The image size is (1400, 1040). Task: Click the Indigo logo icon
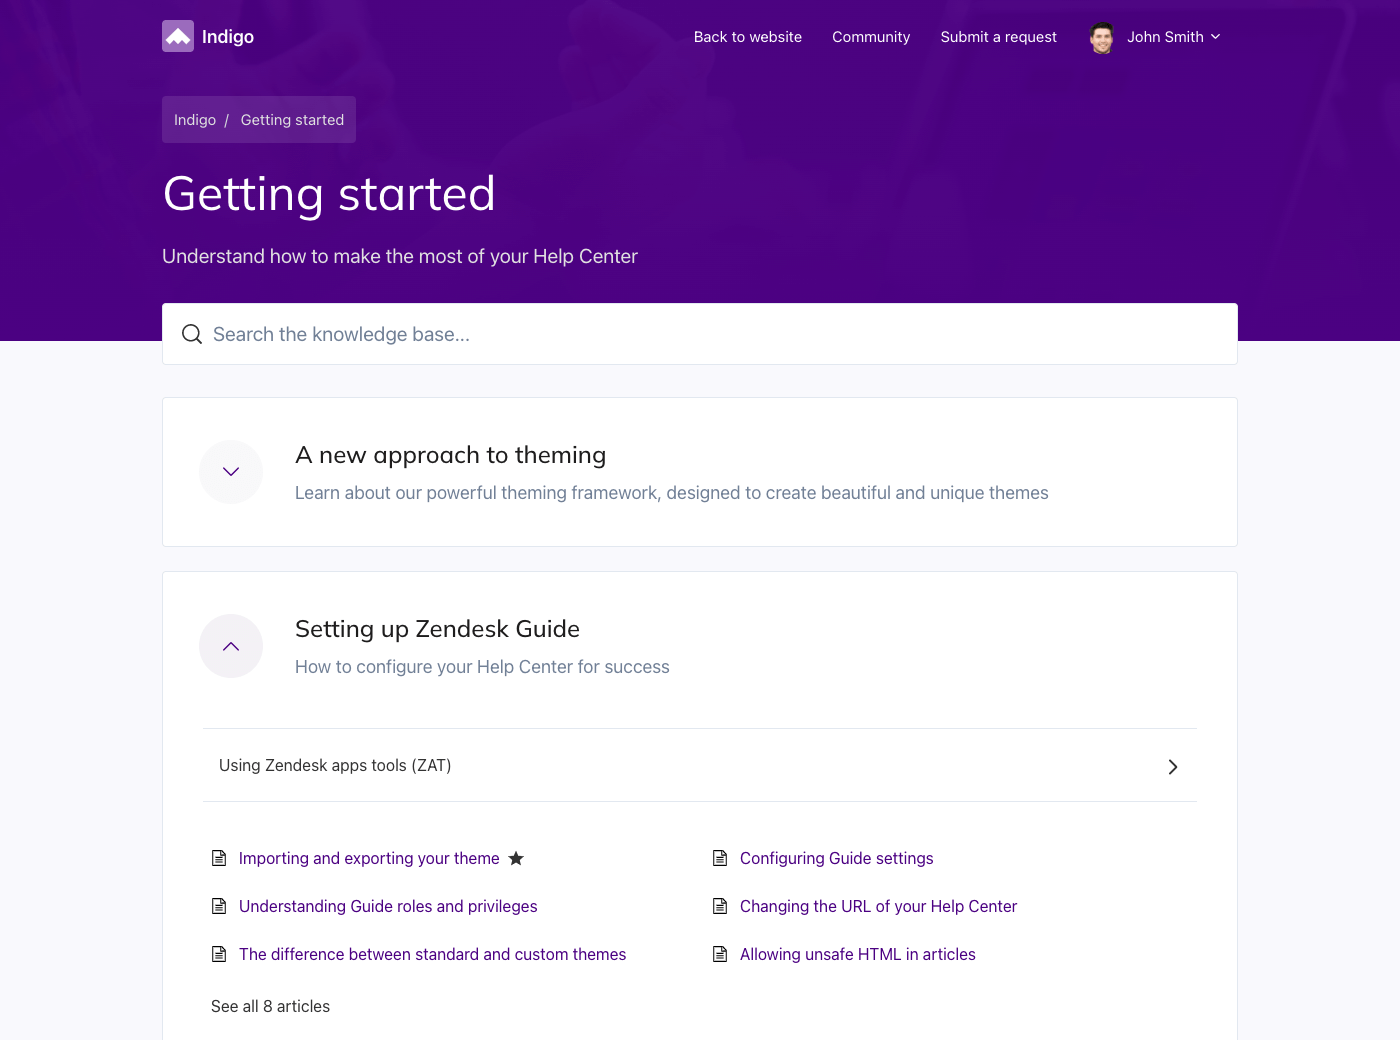[x=178, y=36]
